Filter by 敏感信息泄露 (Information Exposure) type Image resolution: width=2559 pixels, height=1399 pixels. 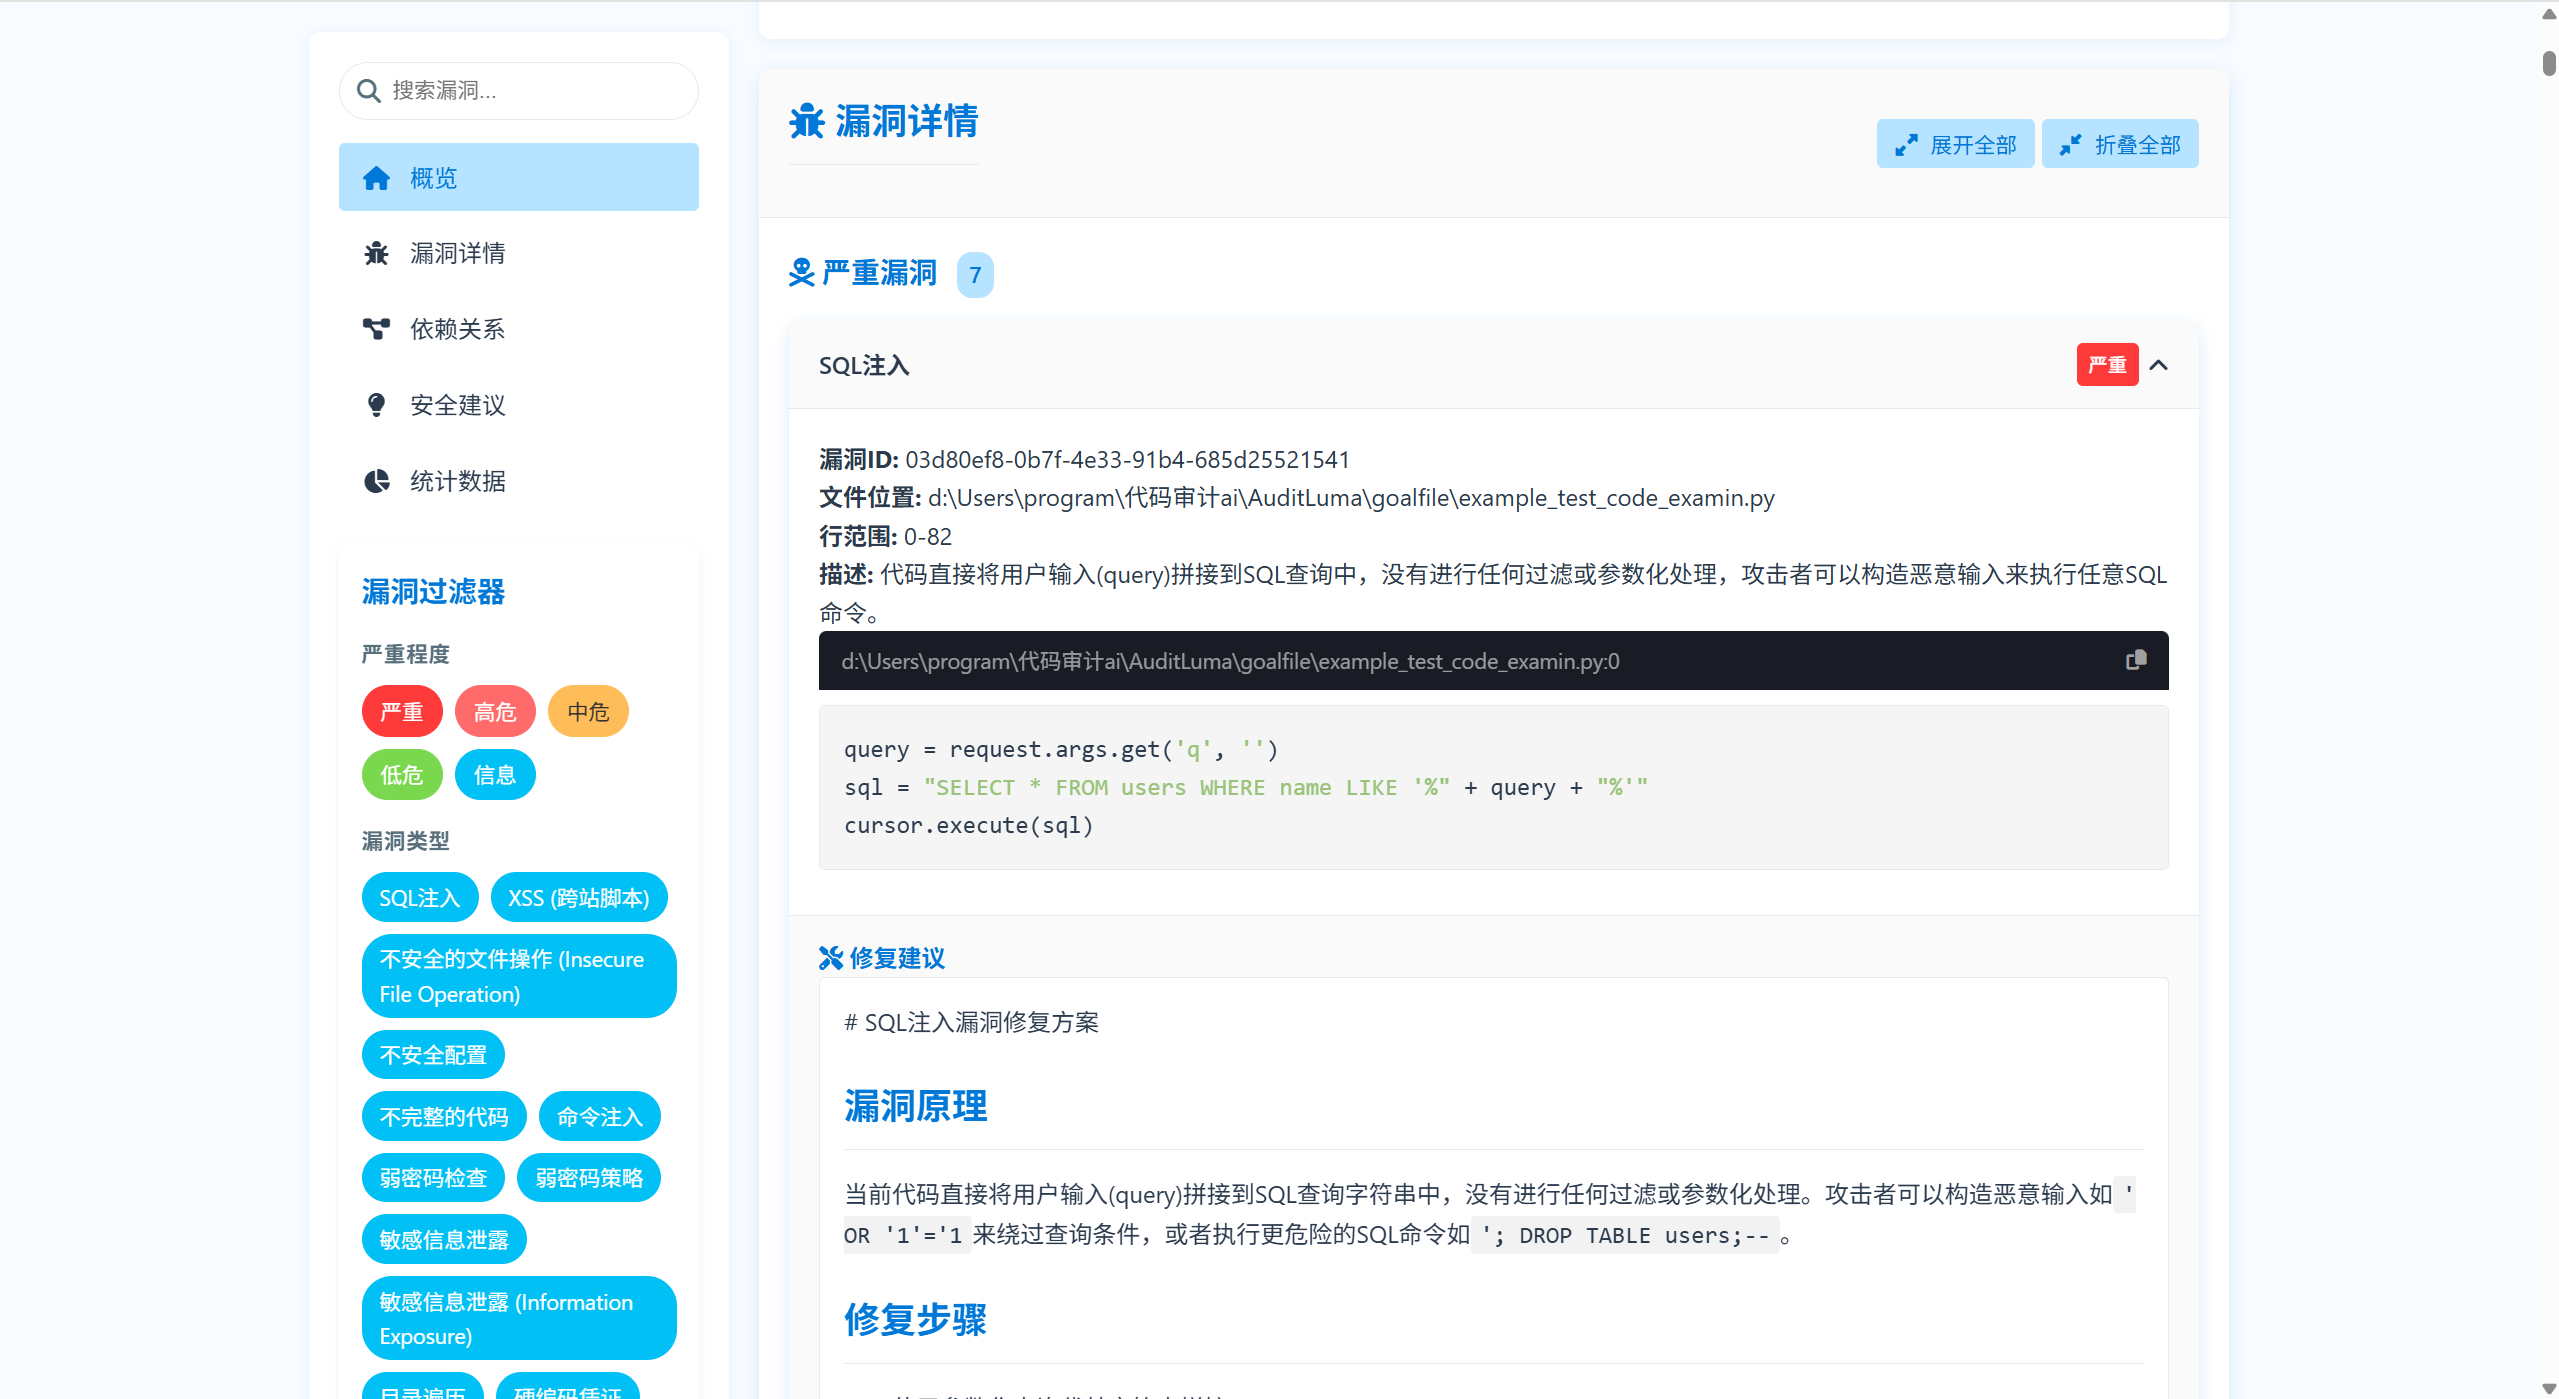click(x=519, y=1318)
